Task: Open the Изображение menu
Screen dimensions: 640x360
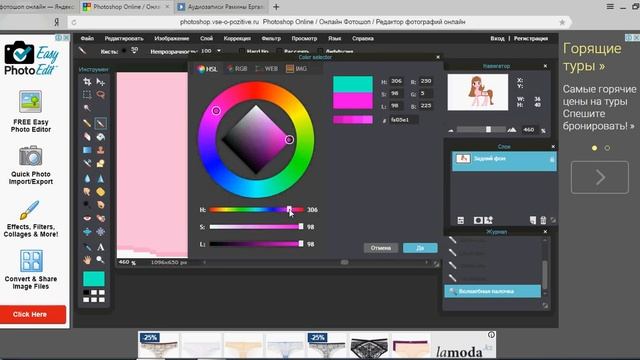Action: (x=172, y=38)
